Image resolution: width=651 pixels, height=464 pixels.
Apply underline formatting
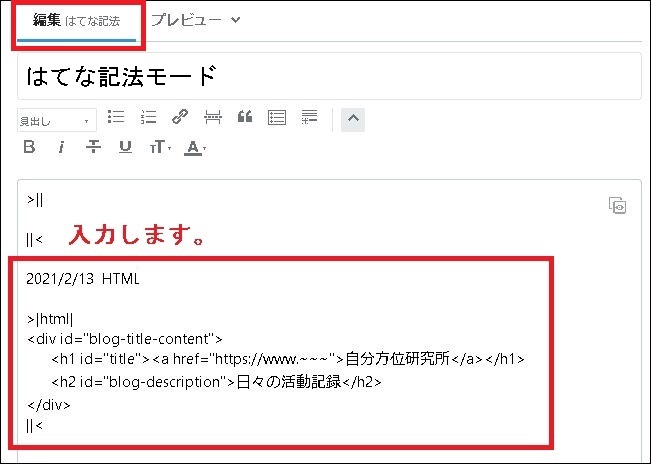coord(125,147)
